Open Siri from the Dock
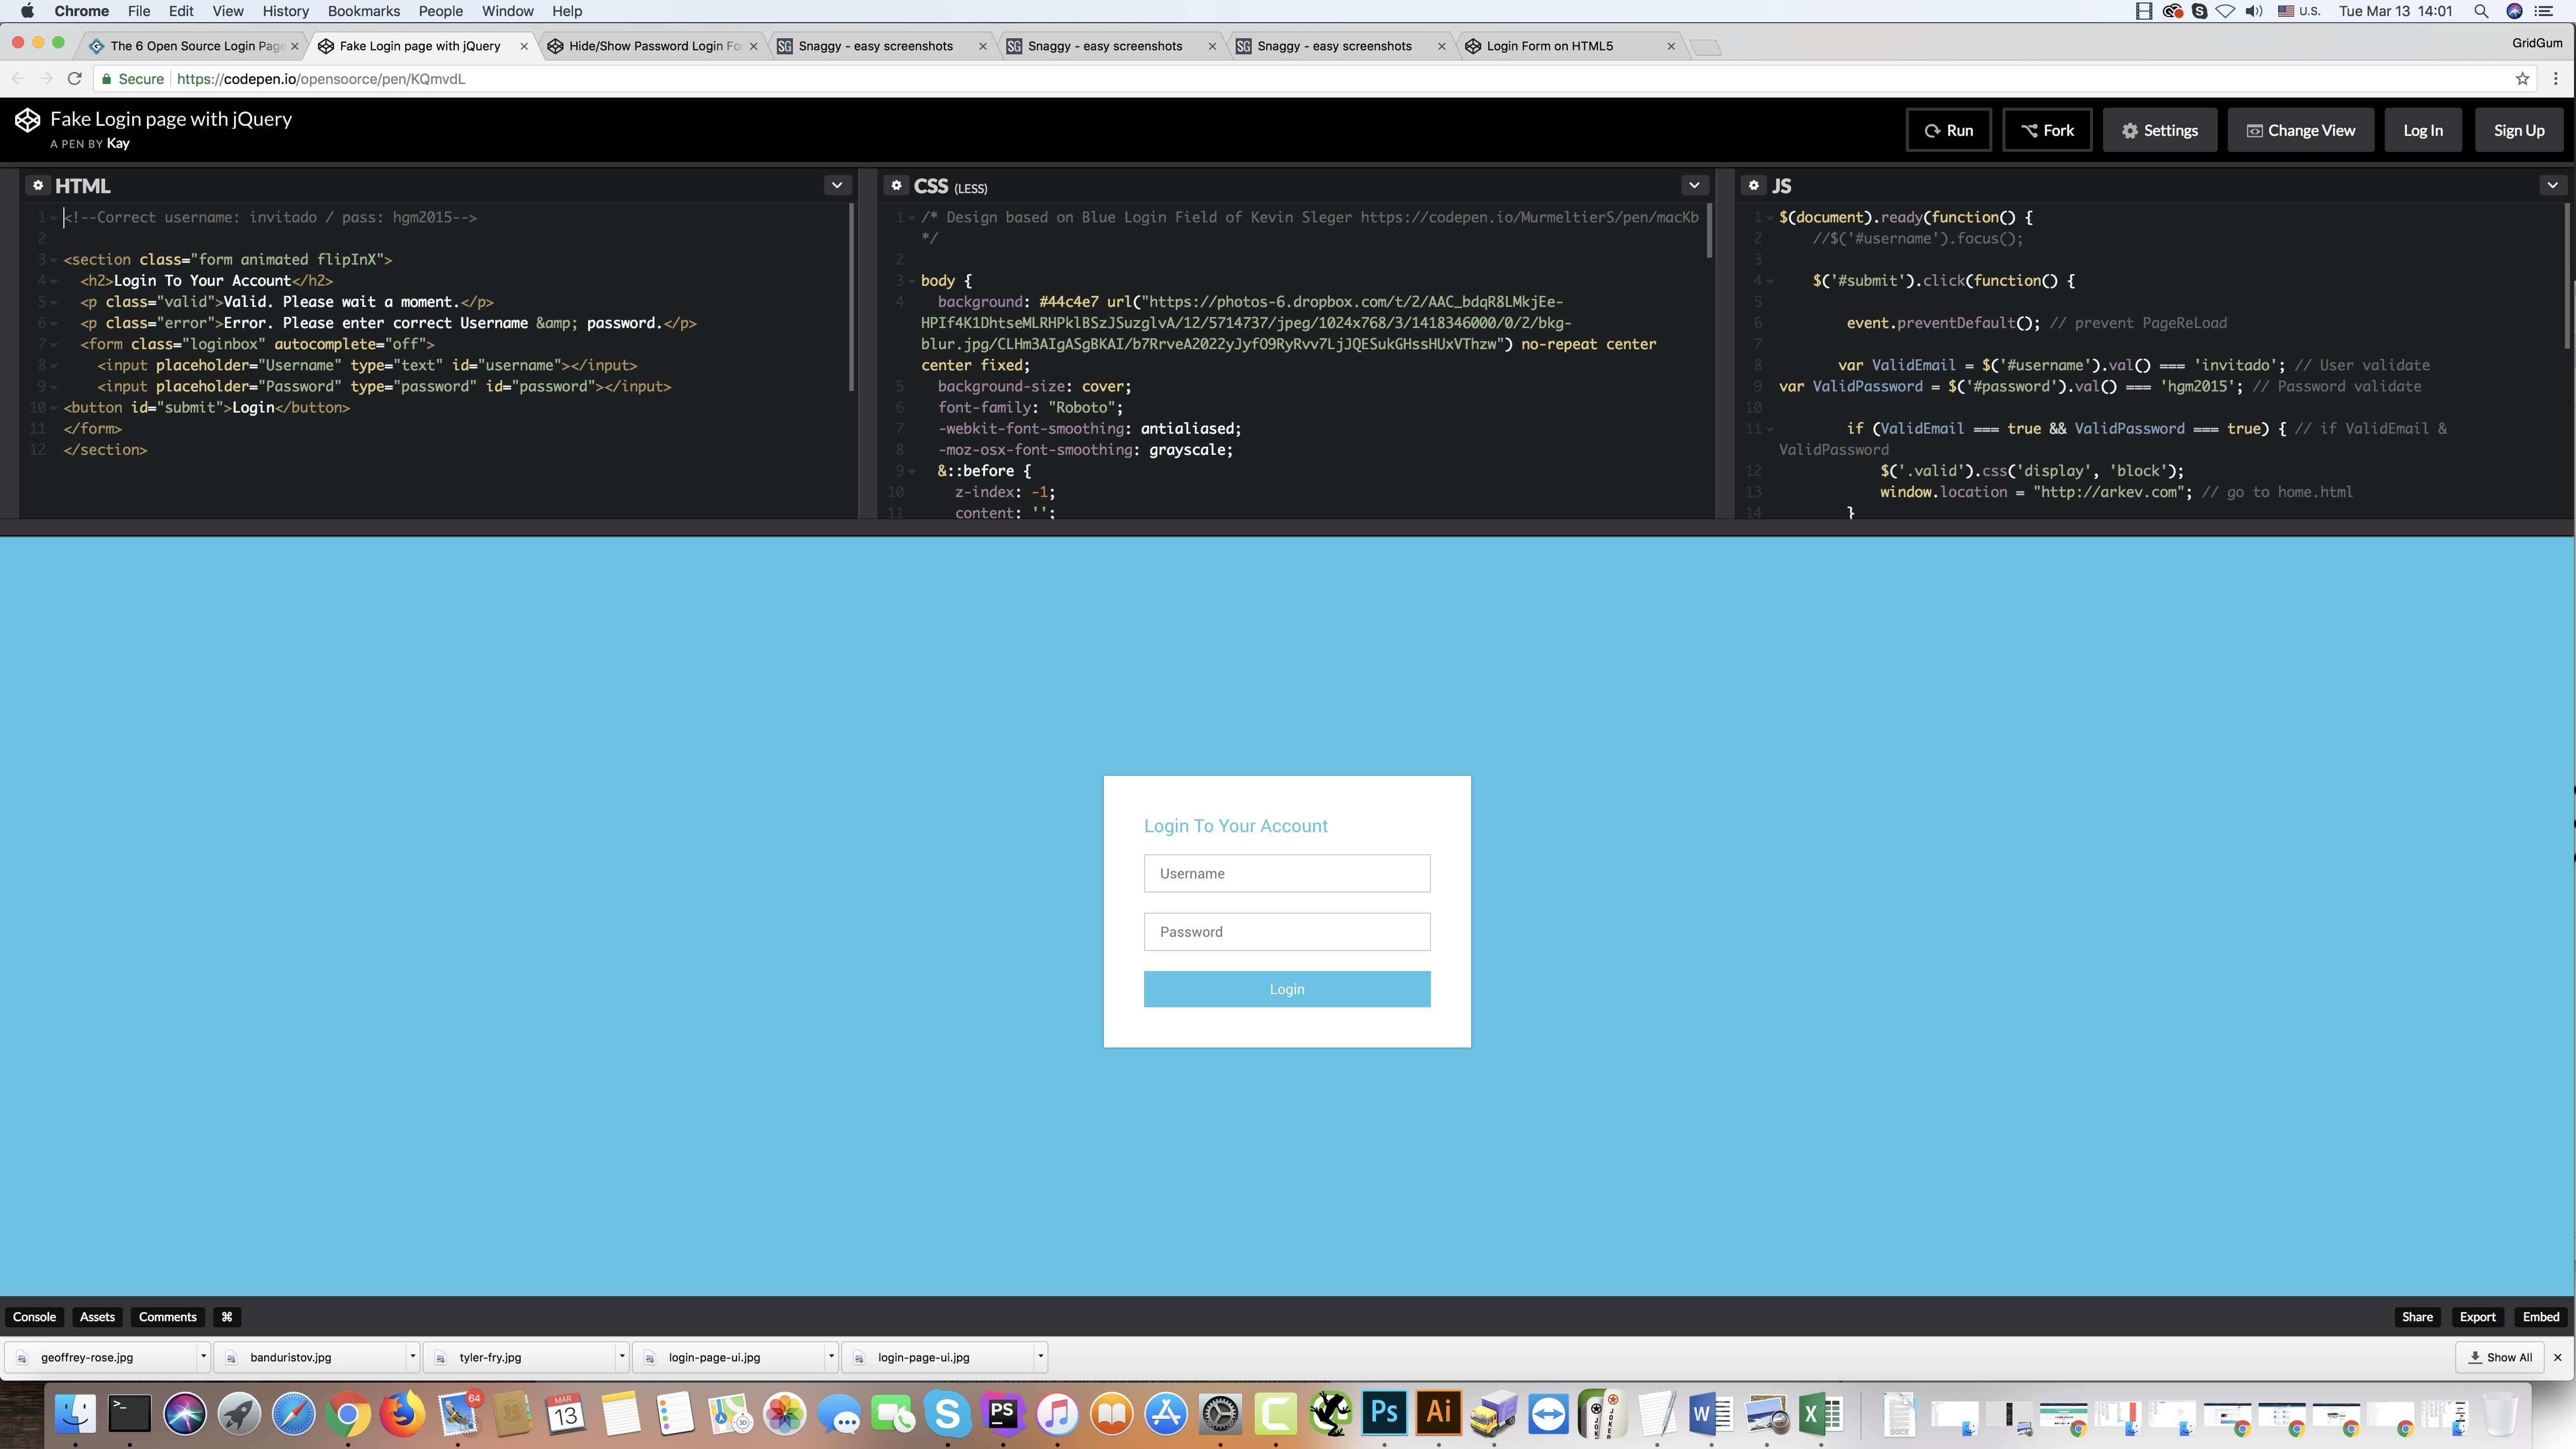 click(x=185, y=1414)
